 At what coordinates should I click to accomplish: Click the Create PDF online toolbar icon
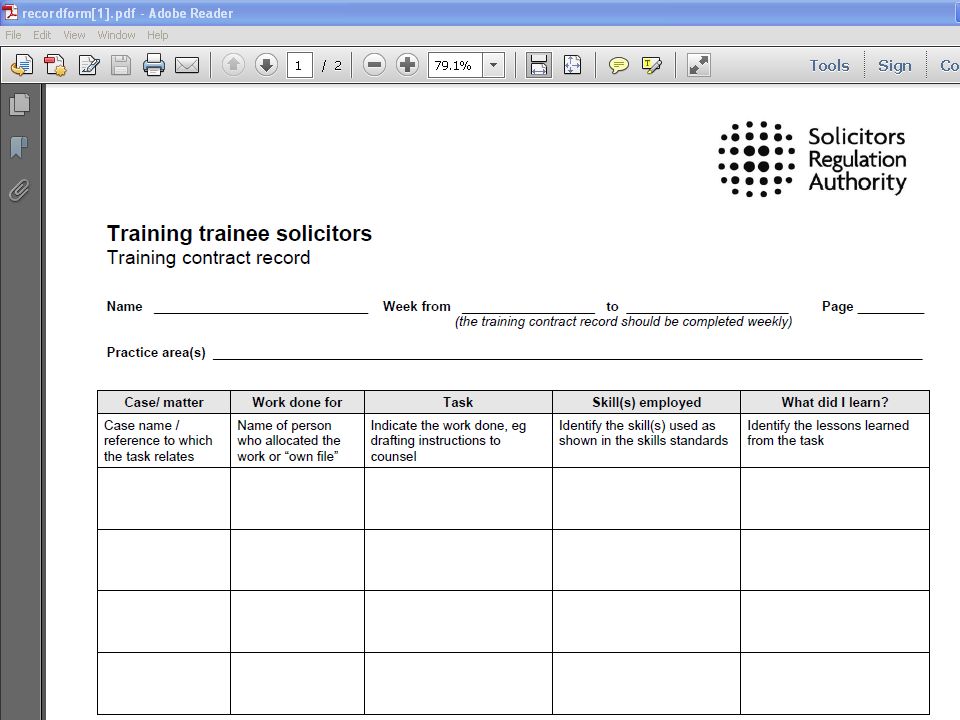22,65
